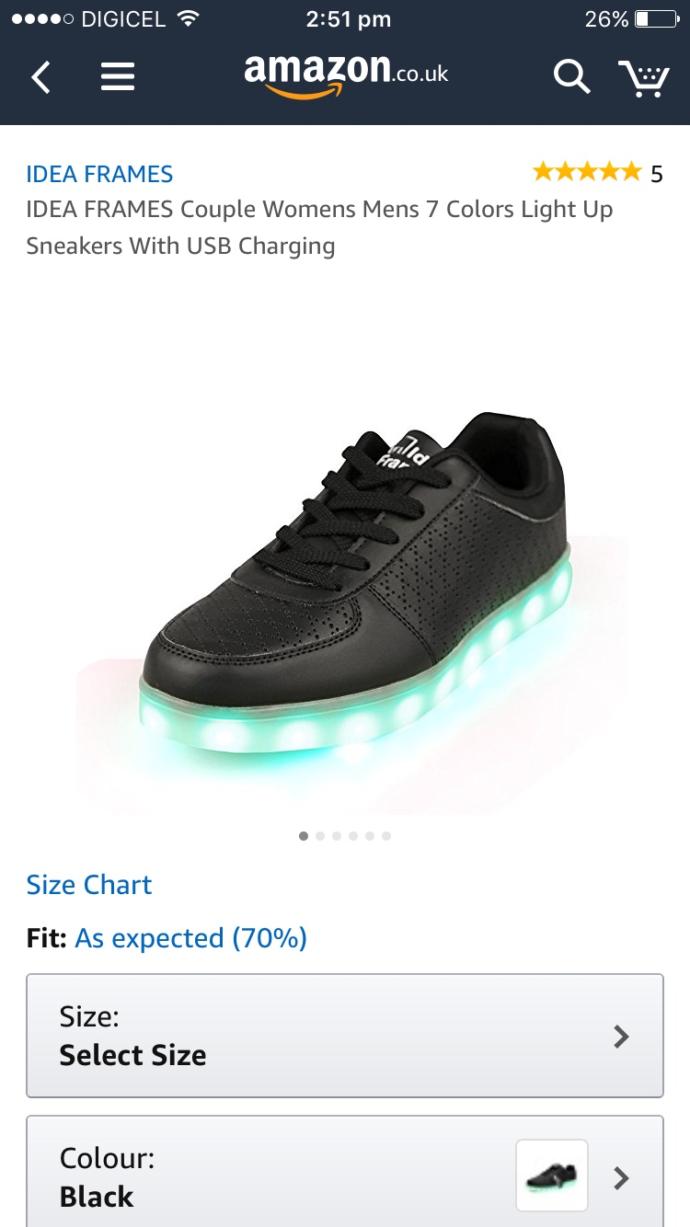Viewport: 690px width, 1227px height.
Task: Tap the chevron in the Size row
Action: (621, 1036)
